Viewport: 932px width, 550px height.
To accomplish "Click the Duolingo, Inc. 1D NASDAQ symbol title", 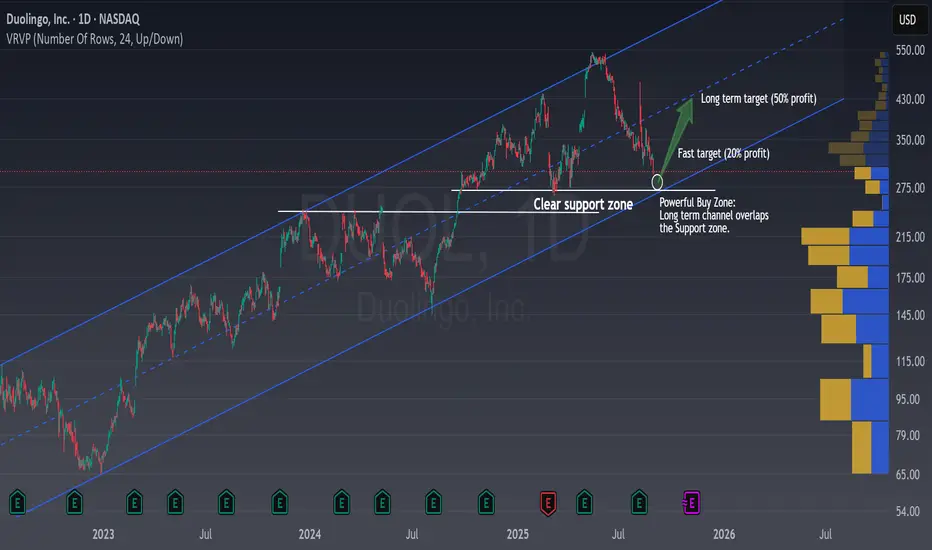I will [x=73, y=19].
